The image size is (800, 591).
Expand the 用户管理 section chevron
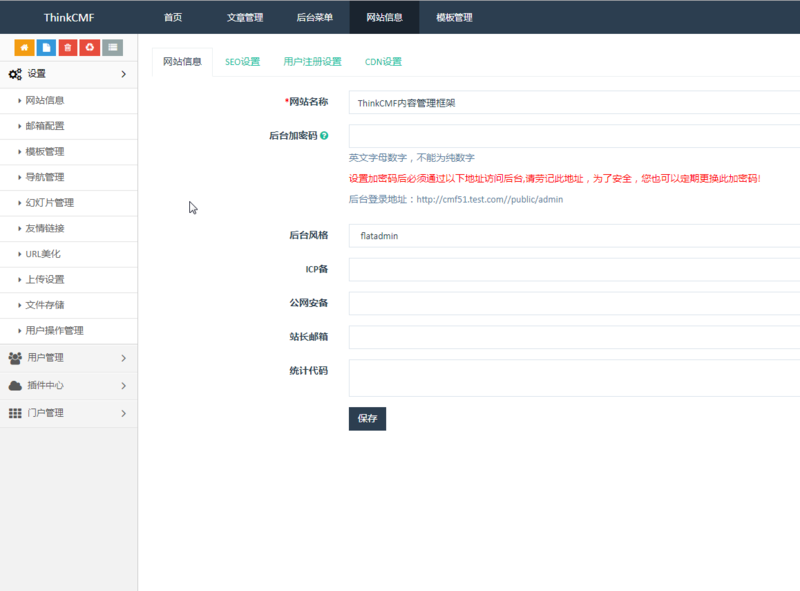(x=123, y=358)
